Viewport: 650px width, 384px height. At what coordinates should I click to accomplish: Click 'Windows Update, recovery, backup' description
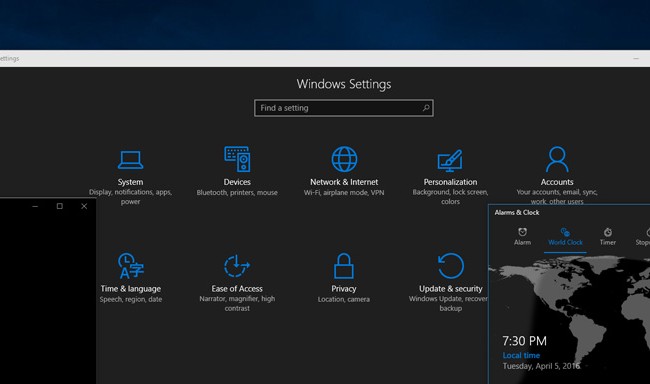coord(449,303)
